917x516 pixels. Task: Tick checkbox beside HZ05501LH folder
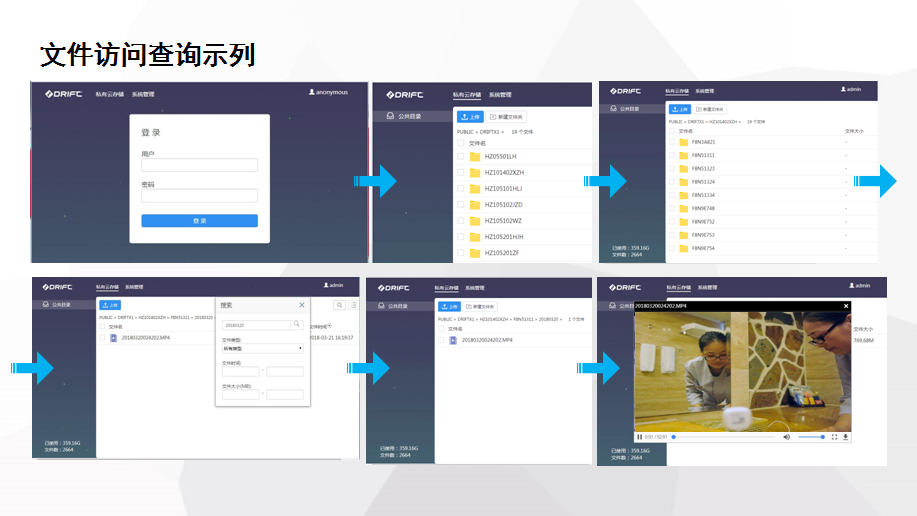click(460, 157)
